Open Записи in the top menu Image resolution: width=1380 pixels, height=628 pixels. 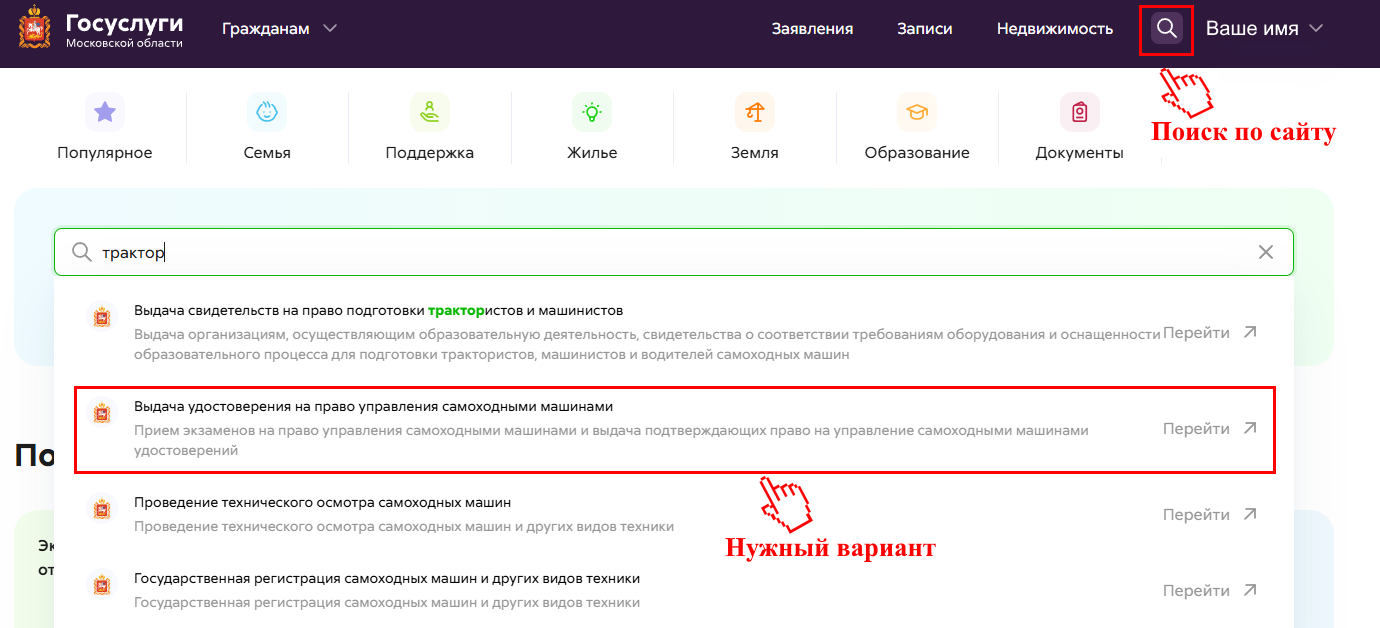924,29
